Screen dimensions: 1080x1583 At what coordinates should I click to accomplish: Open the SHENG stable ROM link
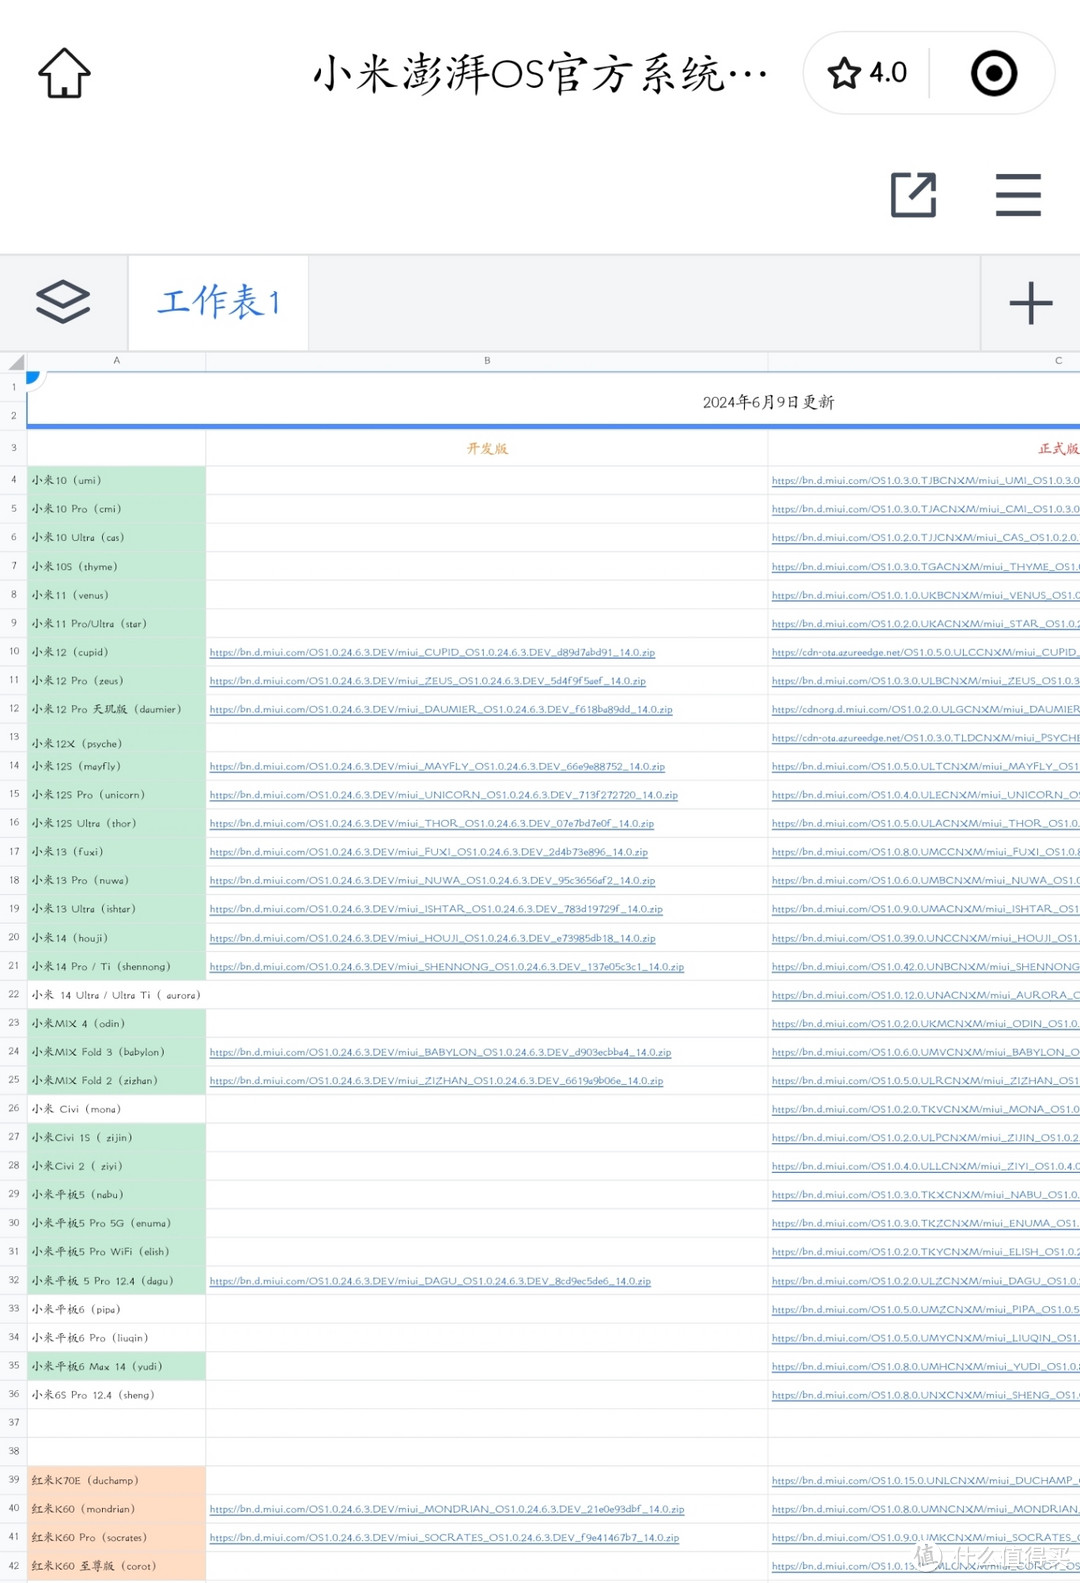click(925, 1395)
